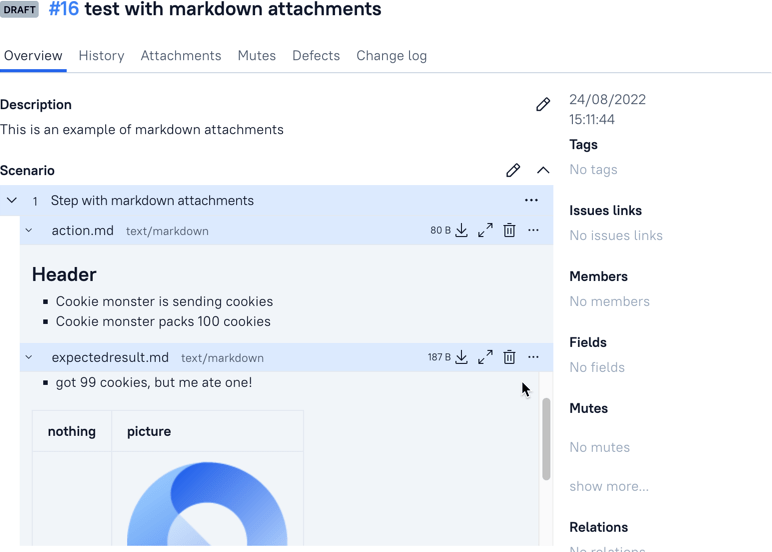Viewport: 772px width, 552px height.
Task: Edit the Description with pencil icon
Action: point(543,104)
